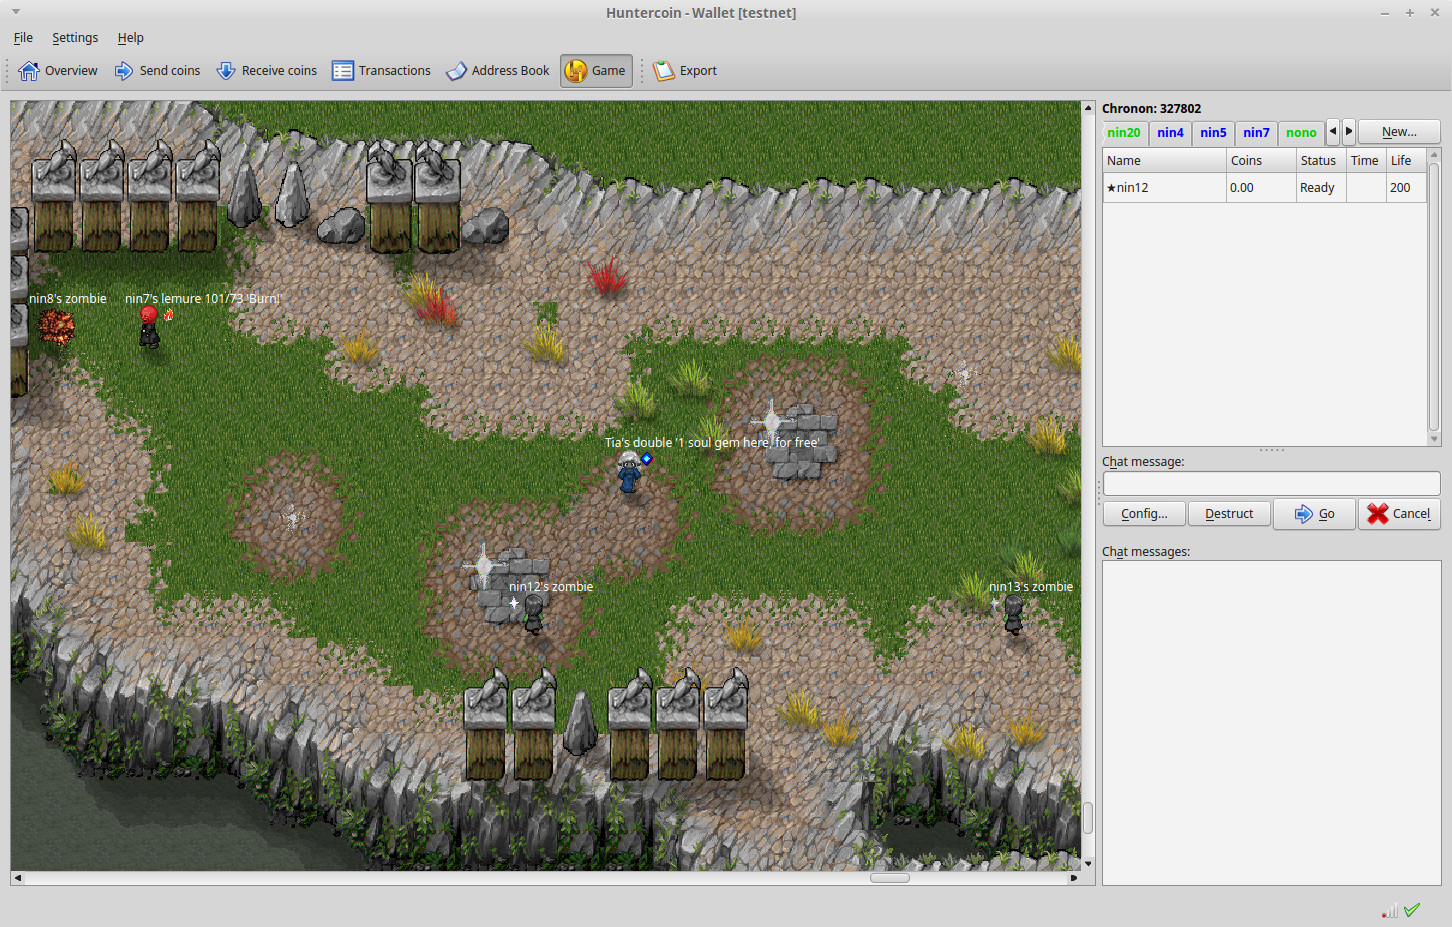Click the map scroll-right arrow

[1074, 878]
